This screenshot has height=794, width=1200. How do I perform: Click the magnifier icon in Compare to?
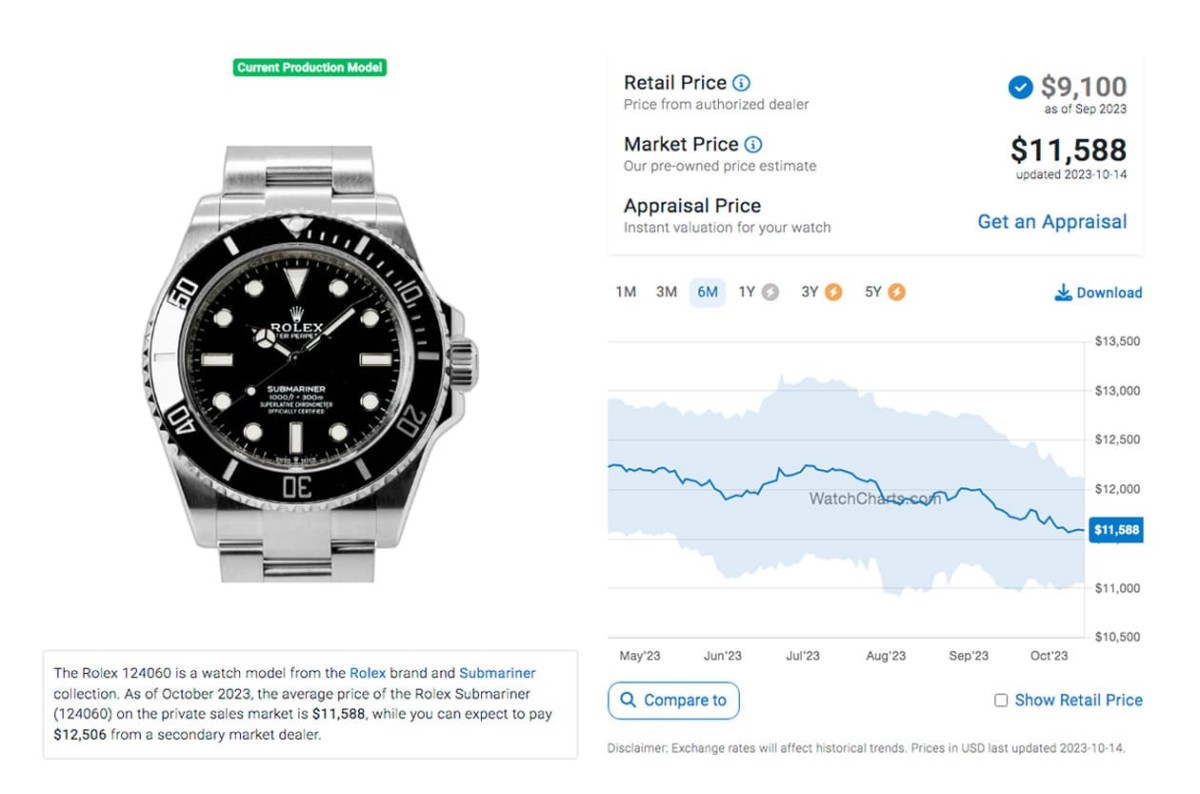tap(628, 700)
